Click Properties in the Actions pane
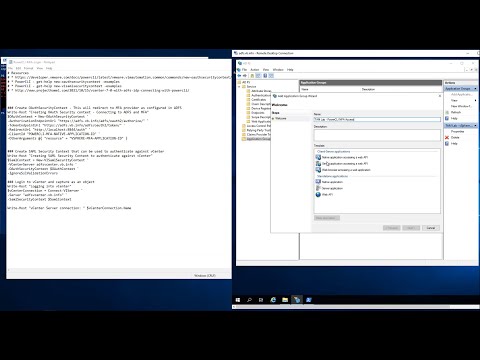Image resolution: width=480 pixels, height=360 pixels. pyautogui.click(x=457, y=131)
